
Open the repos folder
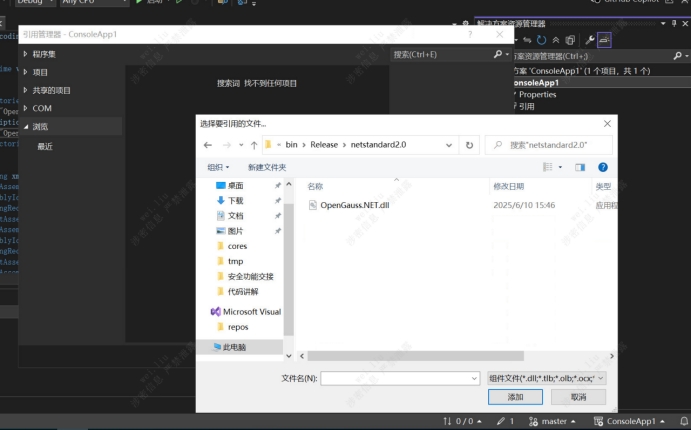pos(238,327)
